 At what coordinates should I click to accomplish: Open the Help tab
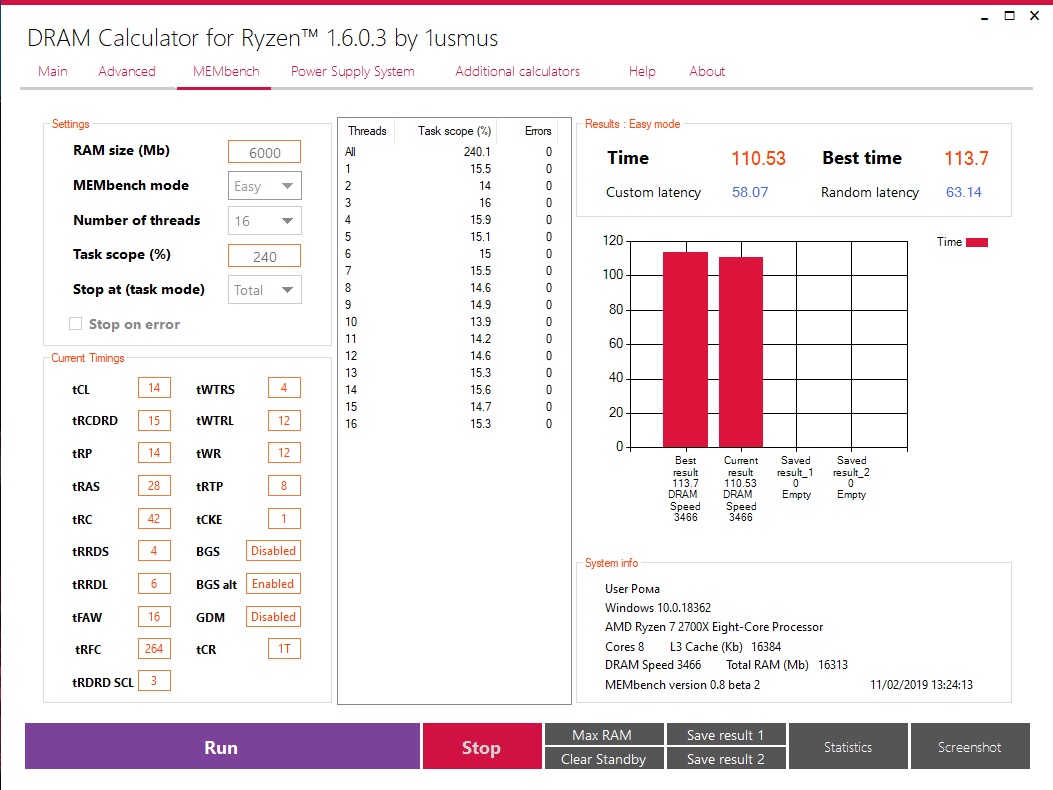click(x=642, y=71)
